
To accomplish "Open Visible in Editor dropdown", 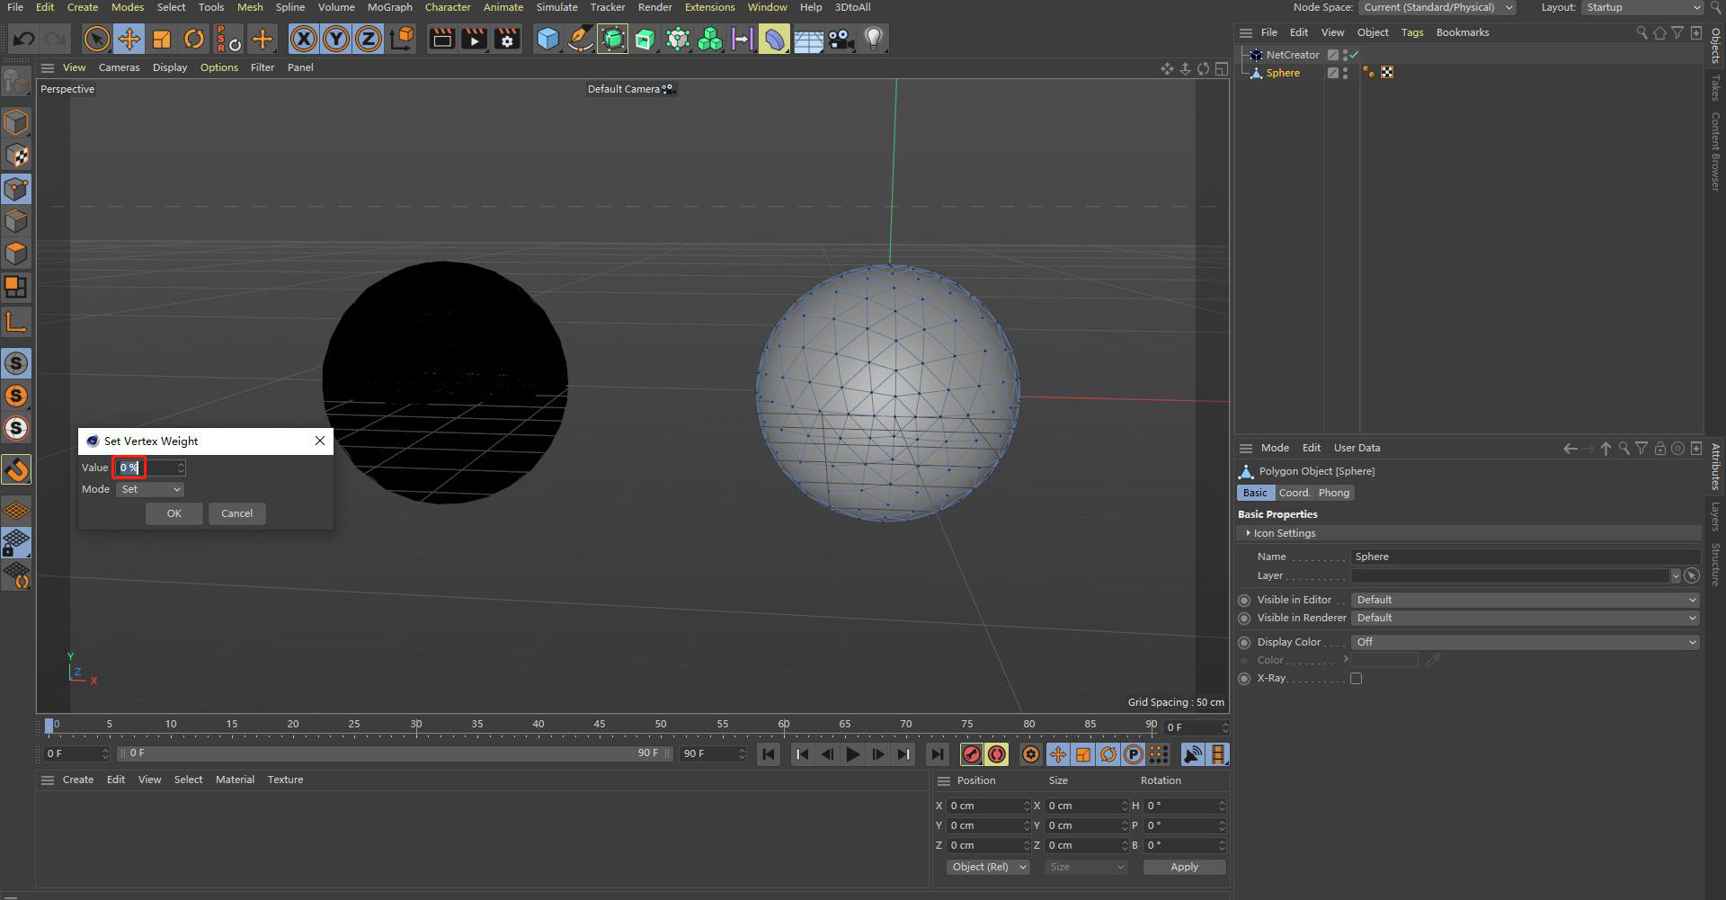I will pyautogui.click(x=1525, y=600).
